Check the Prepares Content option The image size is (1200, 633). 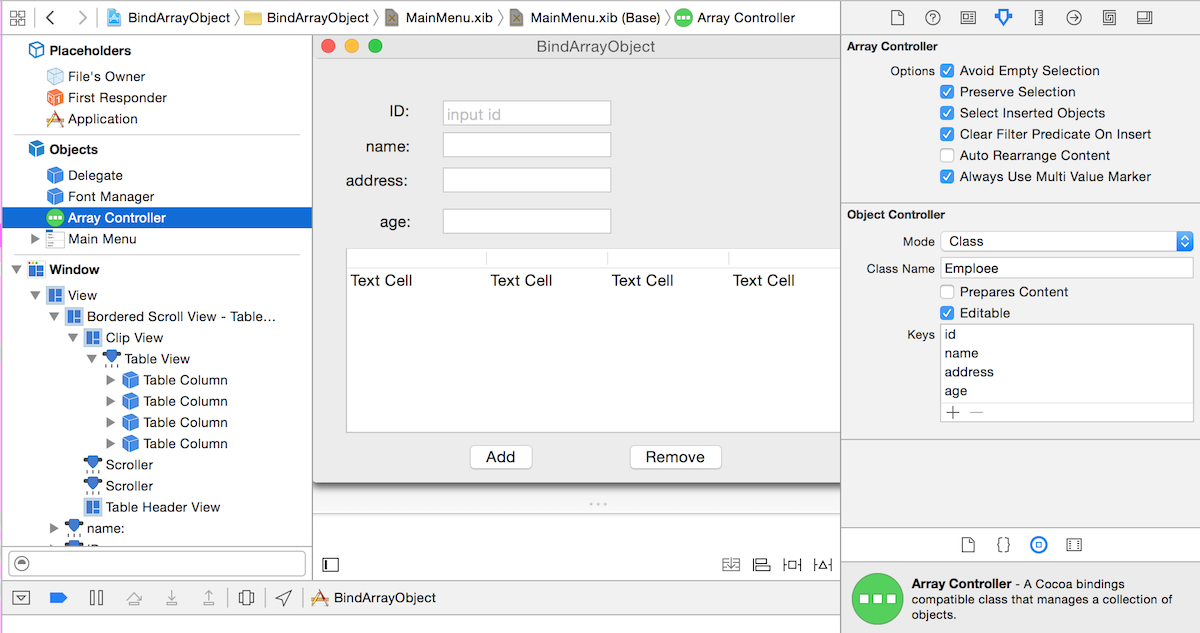pos(946,292)
